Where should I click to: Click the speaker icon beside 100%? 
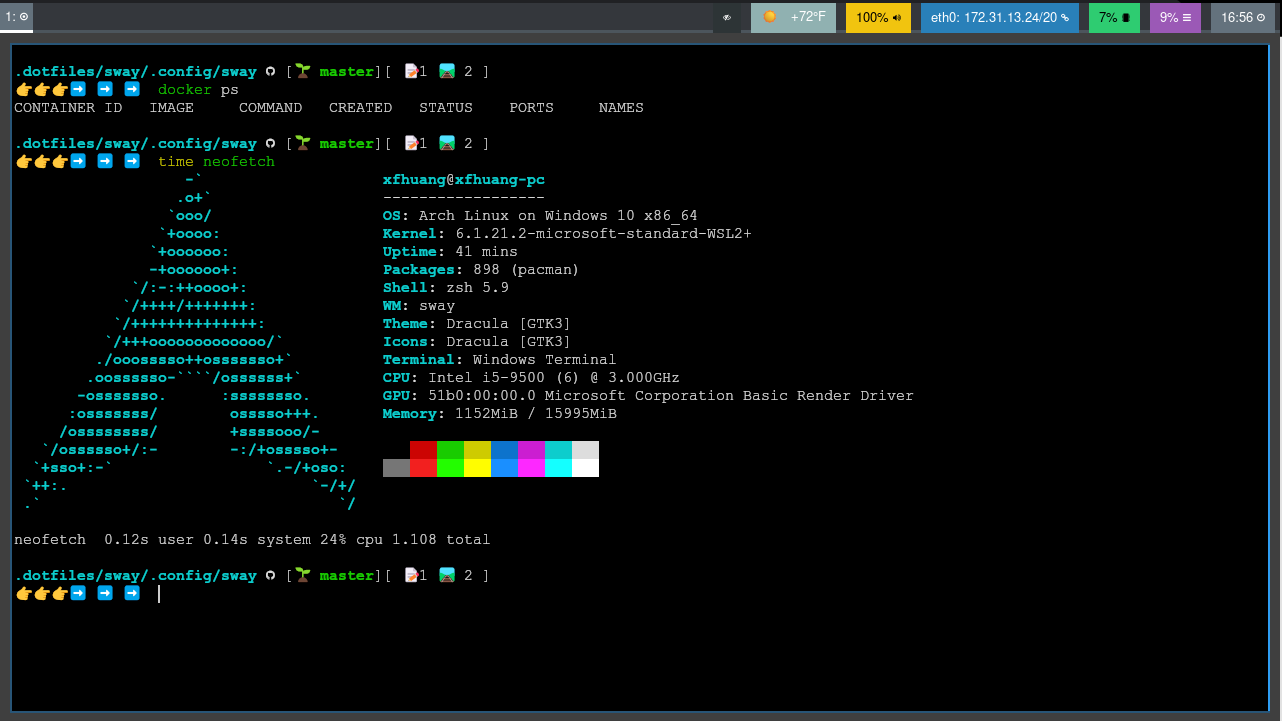(897, 17)
